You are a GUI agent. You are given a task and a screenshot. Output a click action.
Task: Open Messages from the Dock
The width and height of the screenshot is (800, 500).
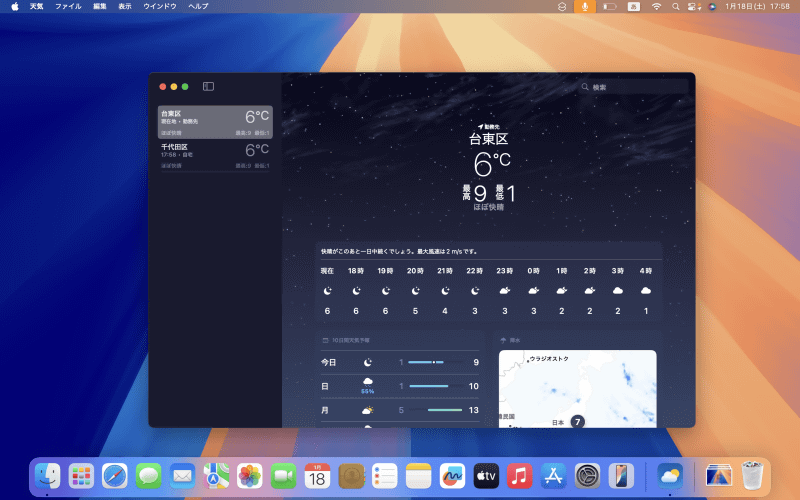pyautogui.click(x=148, y=477)
